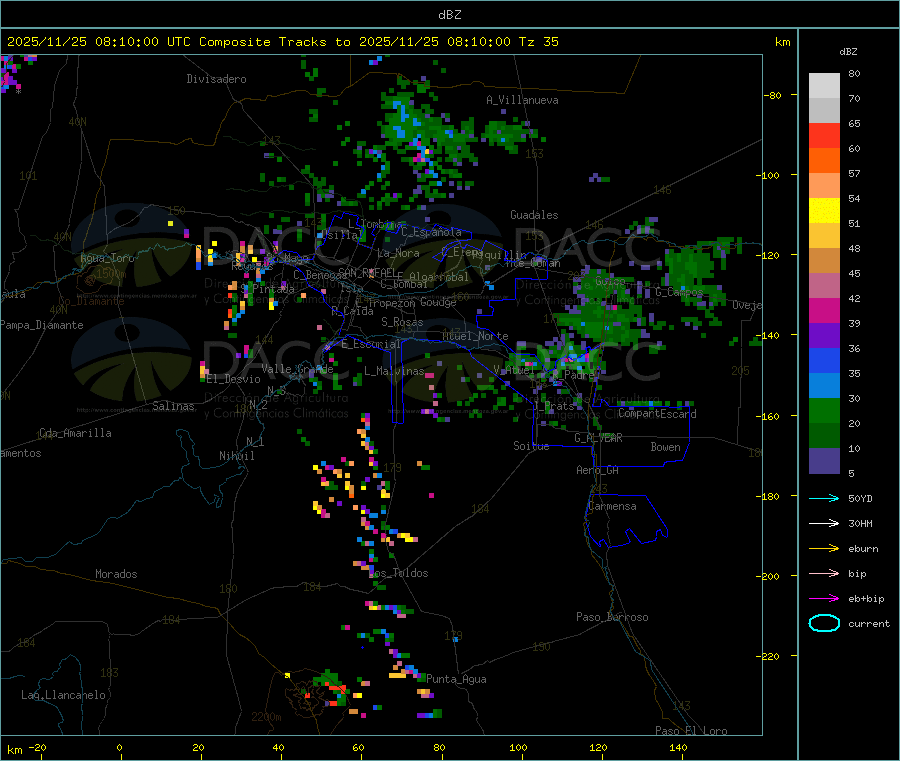900x761 pixels.
Task: Click the Paso_El_Loro map label
Action: [691, 731]
